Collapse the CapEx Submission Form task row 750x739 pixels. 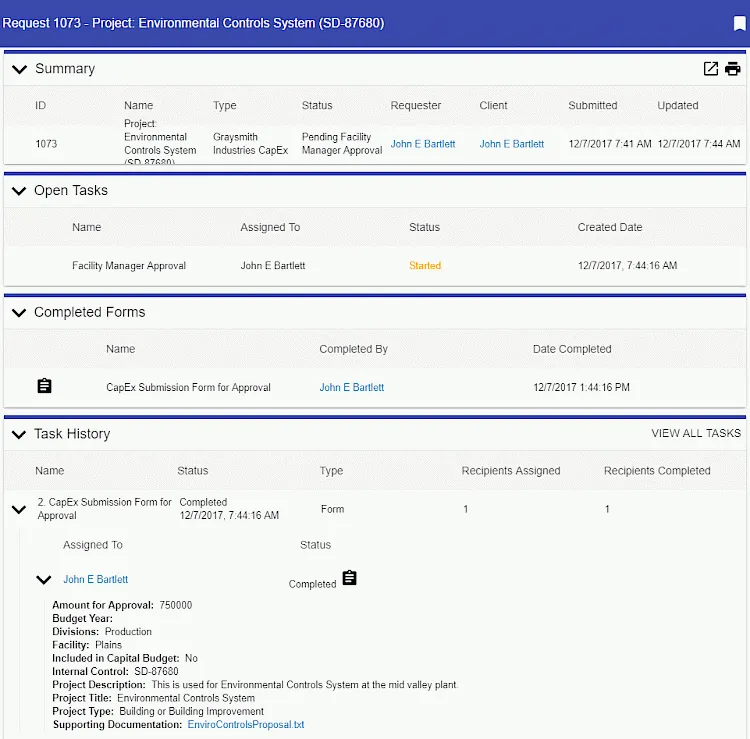[18, 509]
